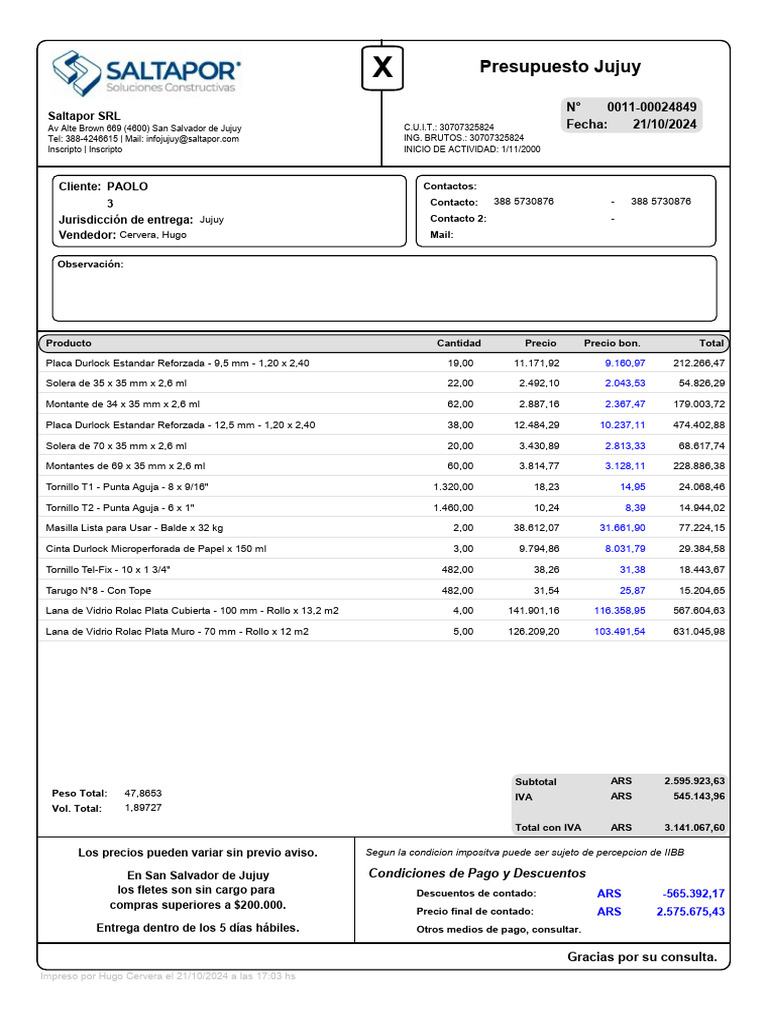Click discounted price 116.358,95
The image size is (768, 1024).
[620, 611]
